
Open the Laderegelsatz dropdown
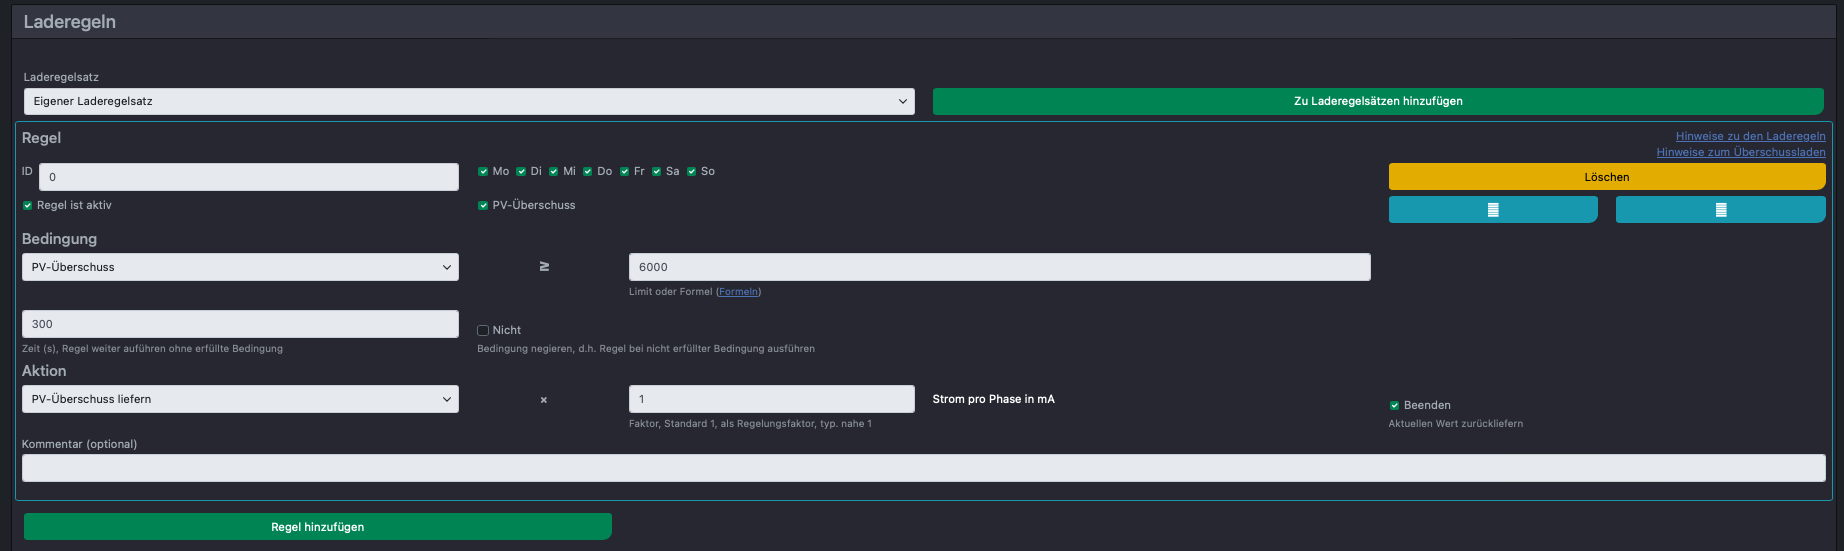(x=469, y=101)
